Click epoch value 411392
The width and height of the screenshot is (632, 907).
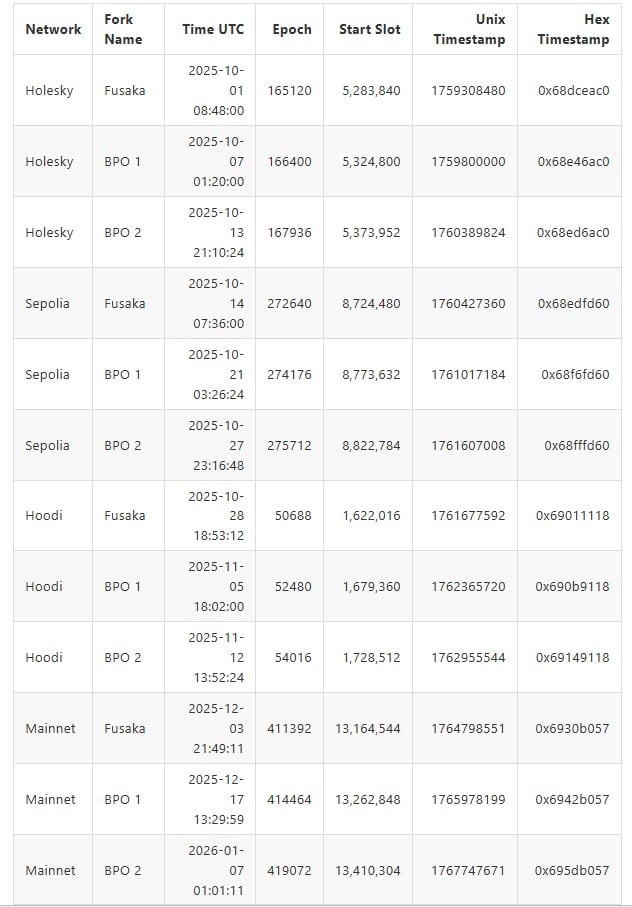coord(289,728)
